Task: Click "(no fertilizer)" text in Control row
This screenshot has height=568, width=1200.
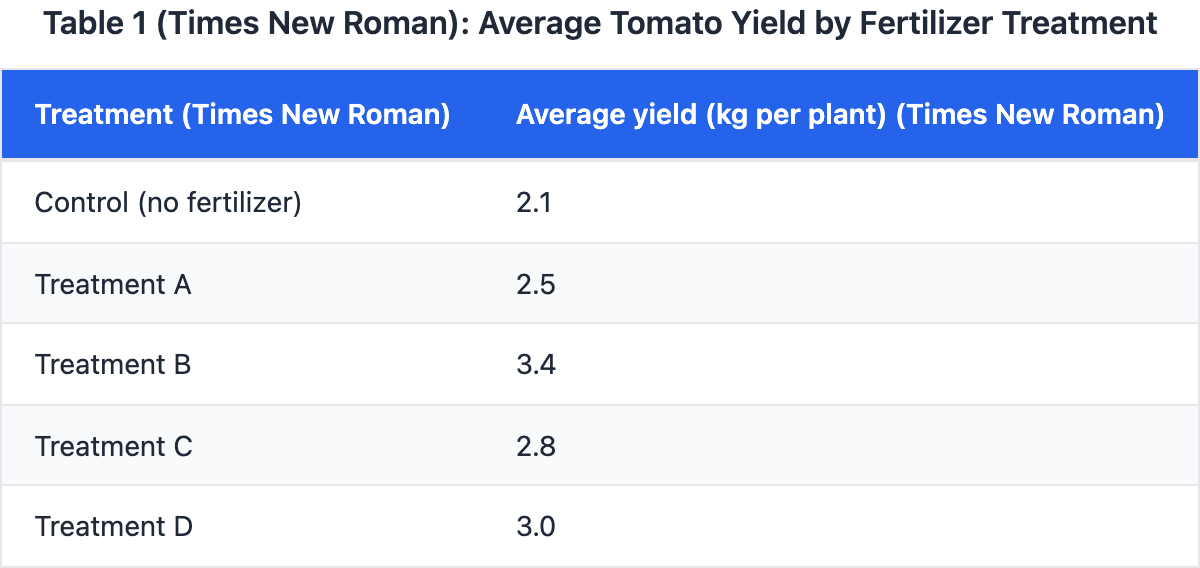Action: pyautogui.click(x=219, y=203)
